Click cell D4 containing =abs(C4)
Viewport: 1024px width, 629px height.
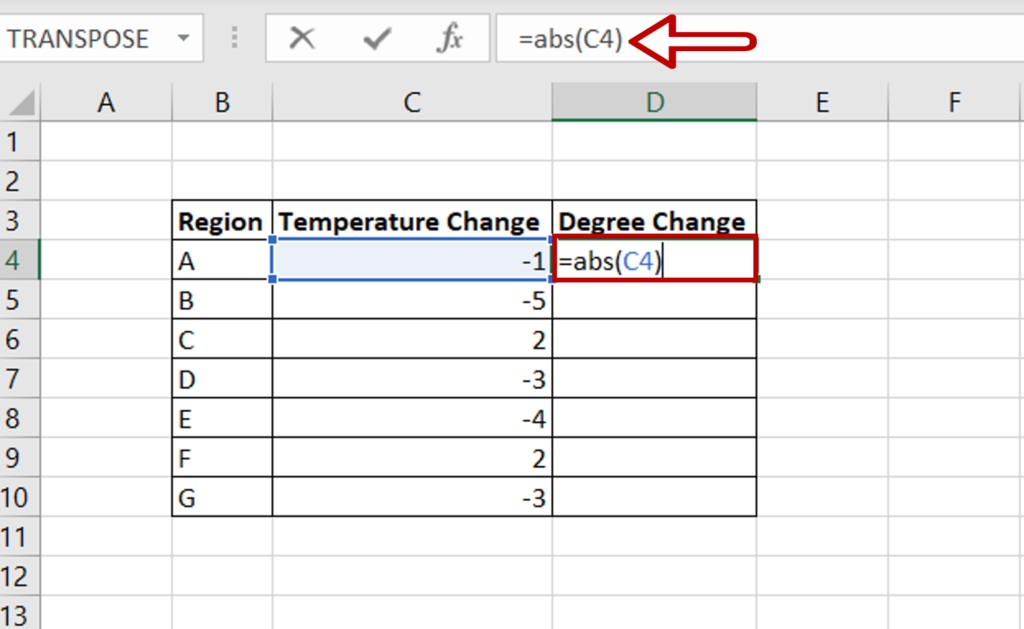click(x=654, y=260)
